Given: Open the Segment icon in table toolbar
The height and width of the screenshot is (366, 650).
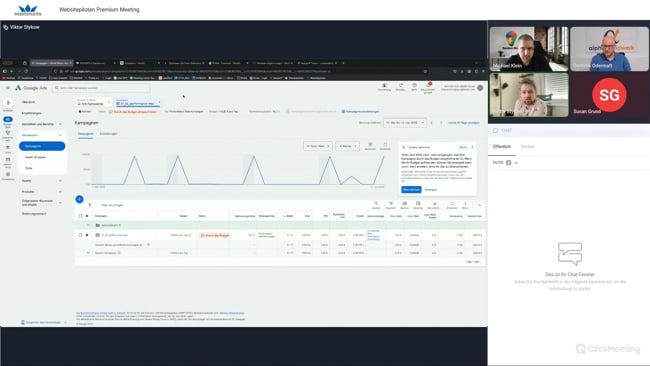Looking at the screenshot, I should (x=390, y=204).
